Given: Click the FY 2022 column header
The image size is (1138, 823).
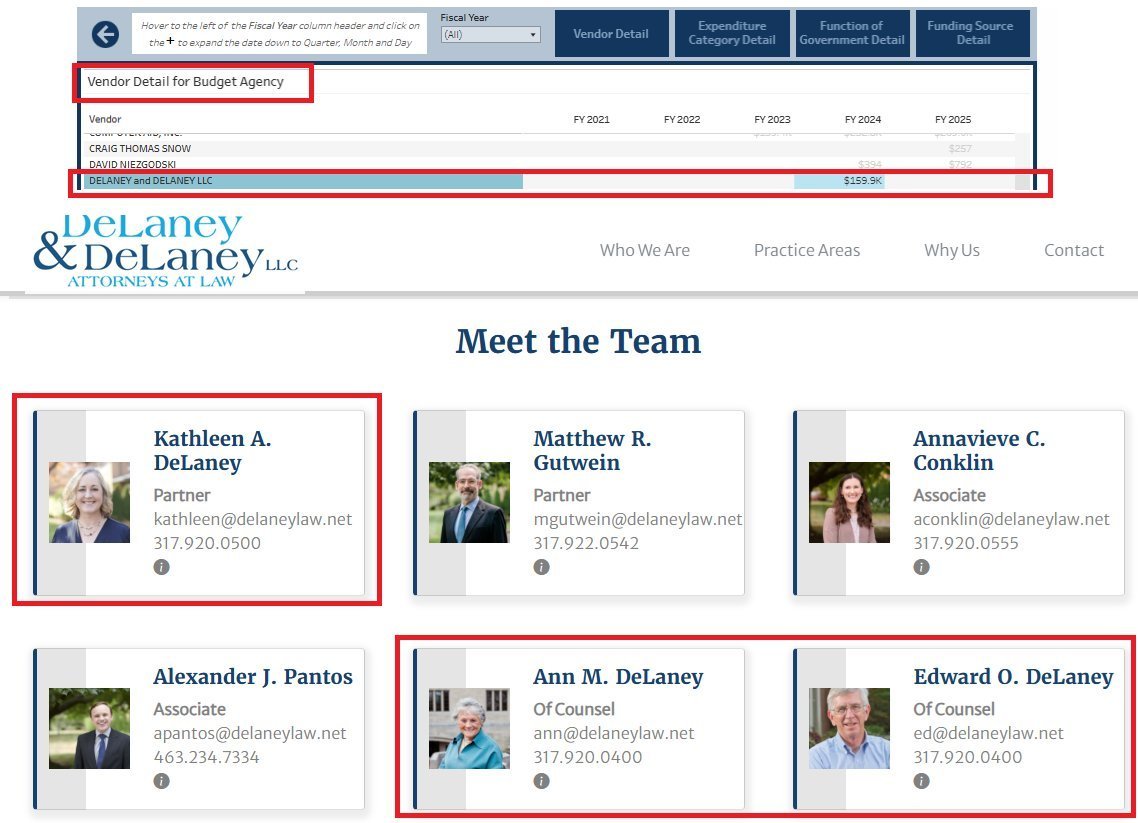Looking at the screenshot, I should click(682, 119).
